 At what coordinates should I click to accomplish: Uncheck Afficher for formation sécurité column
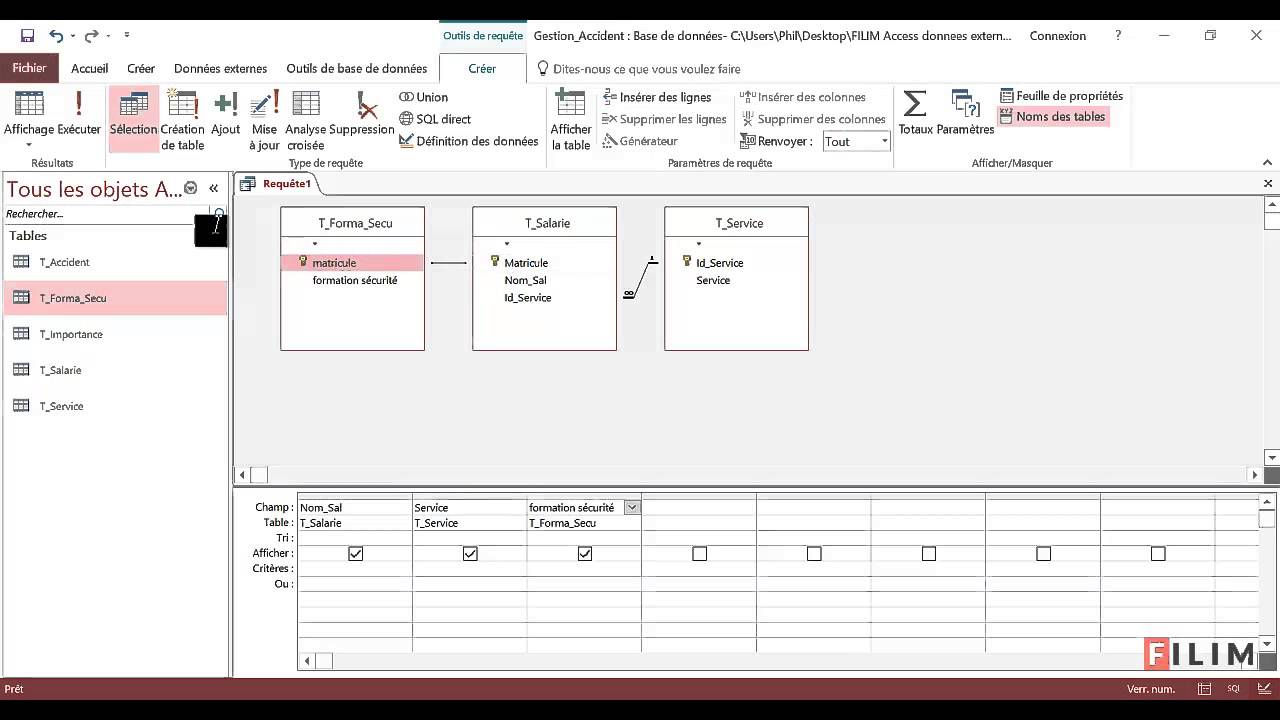(x=585, y=553)
